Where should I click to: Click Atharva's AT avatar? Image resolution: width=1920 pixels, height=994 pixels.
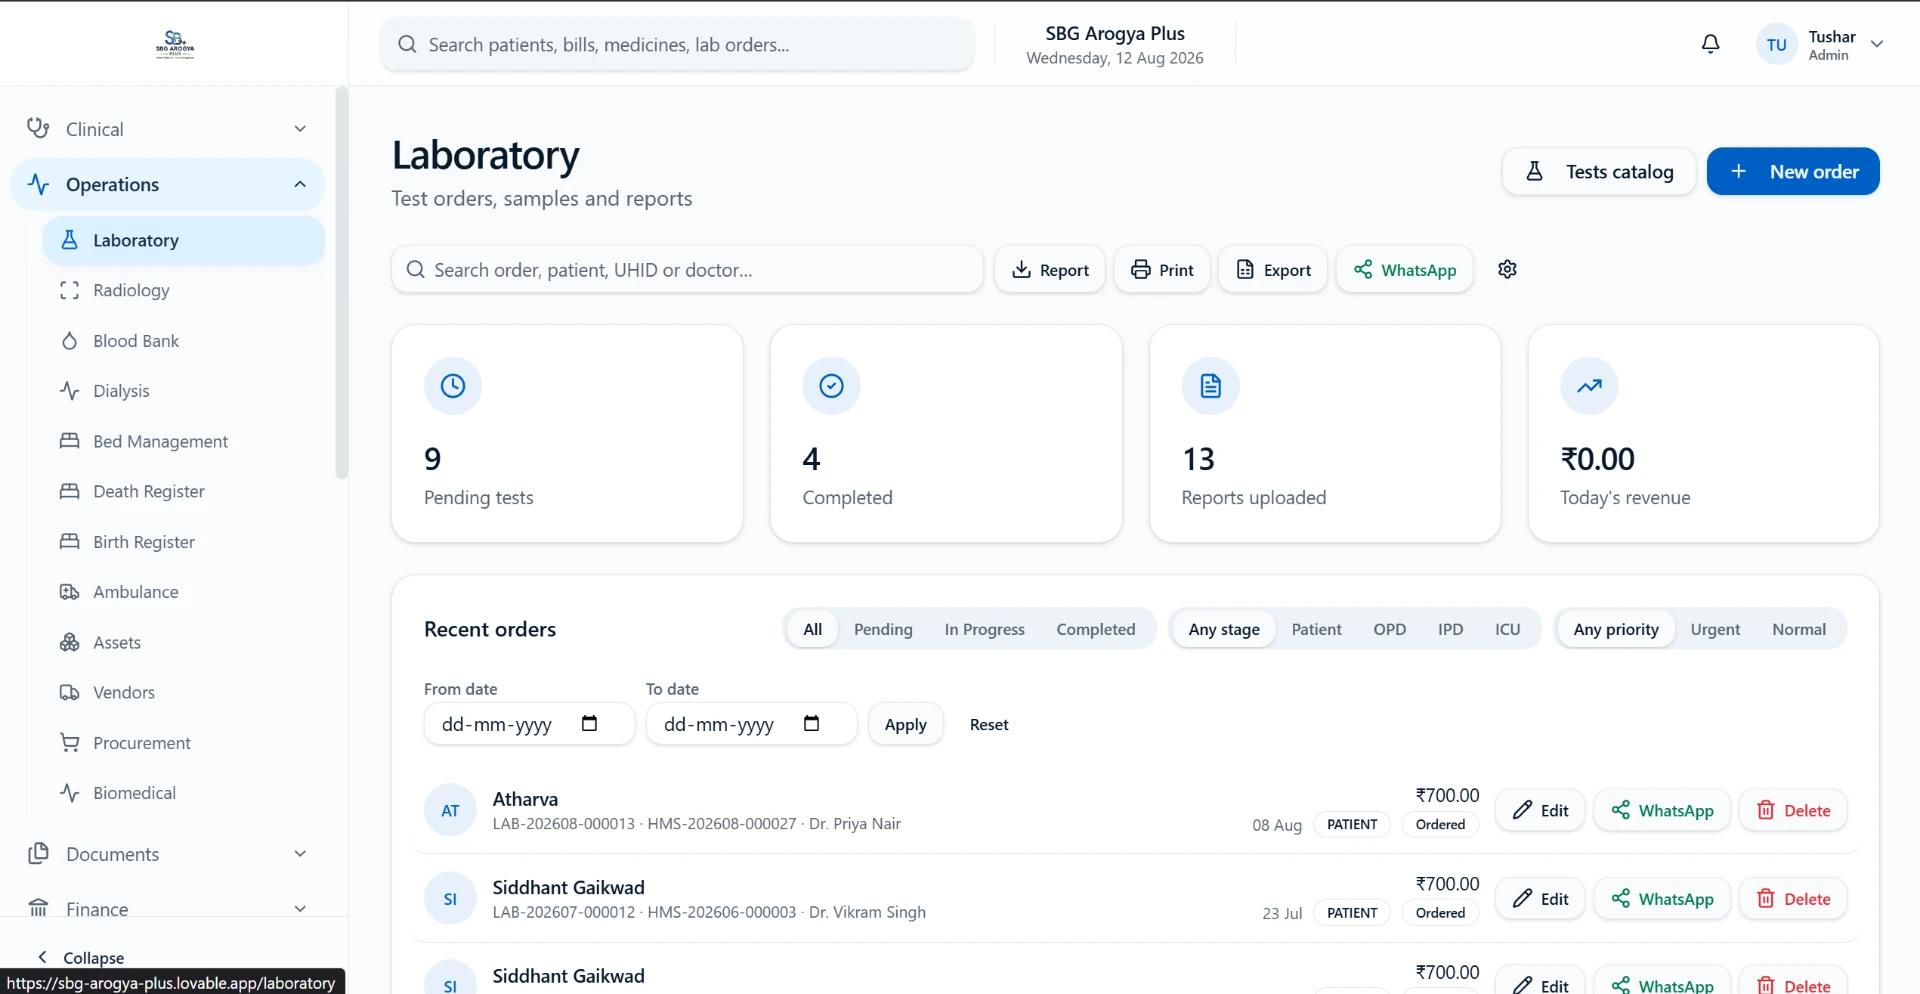click(450, 810)
